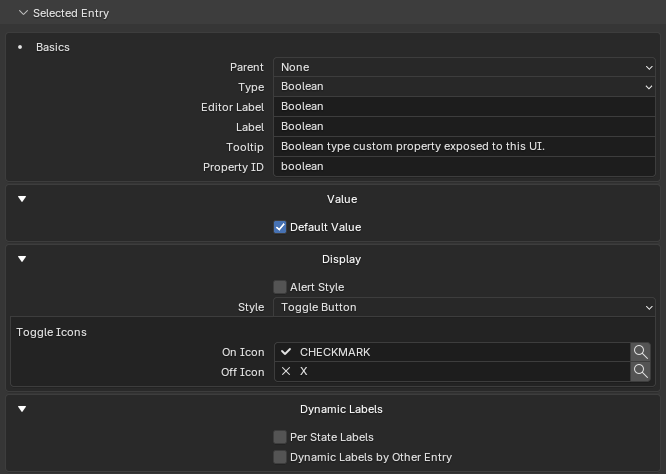This screenshot has height=474, width=666.
Task: Open icon search for On Icon
Action: coord(641,352)
